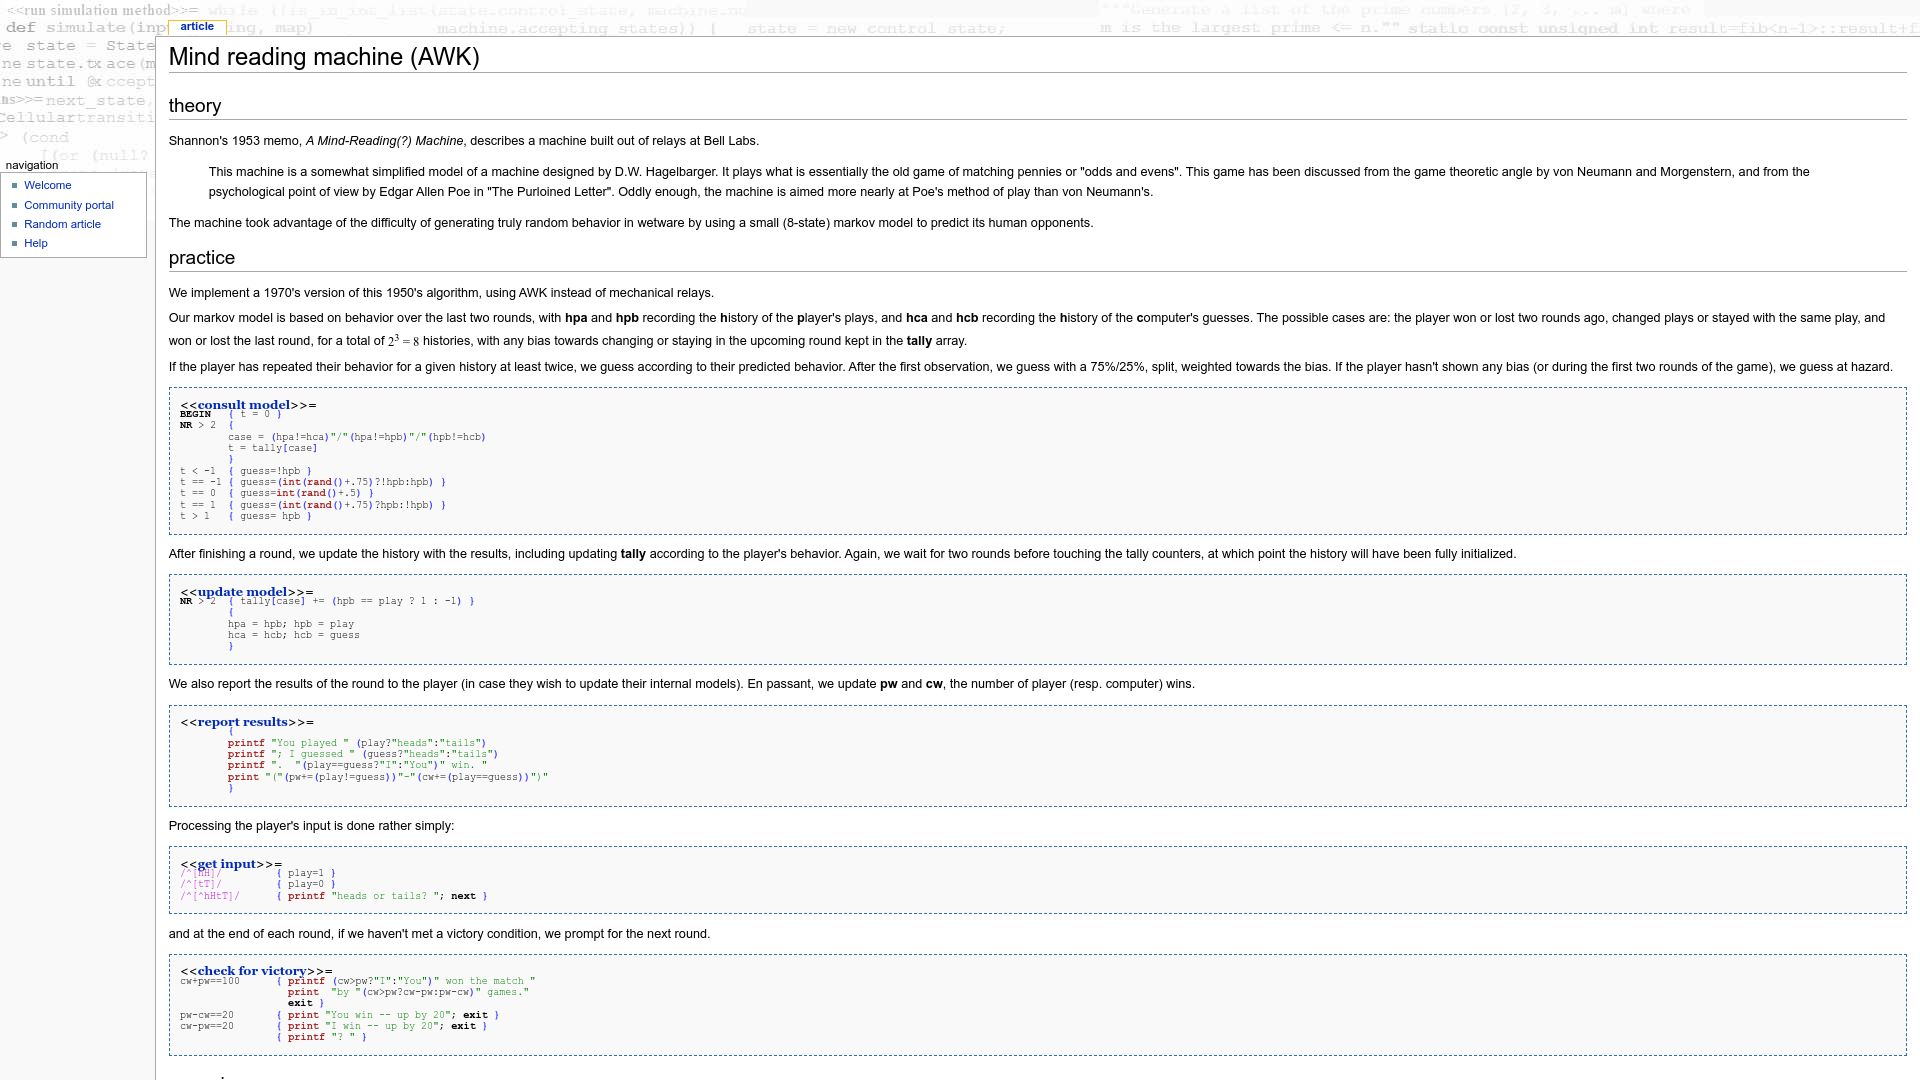Click code line '/^[tT]/ { play=0 }'
The image size is (1920, 1080).
pos(258,884)
